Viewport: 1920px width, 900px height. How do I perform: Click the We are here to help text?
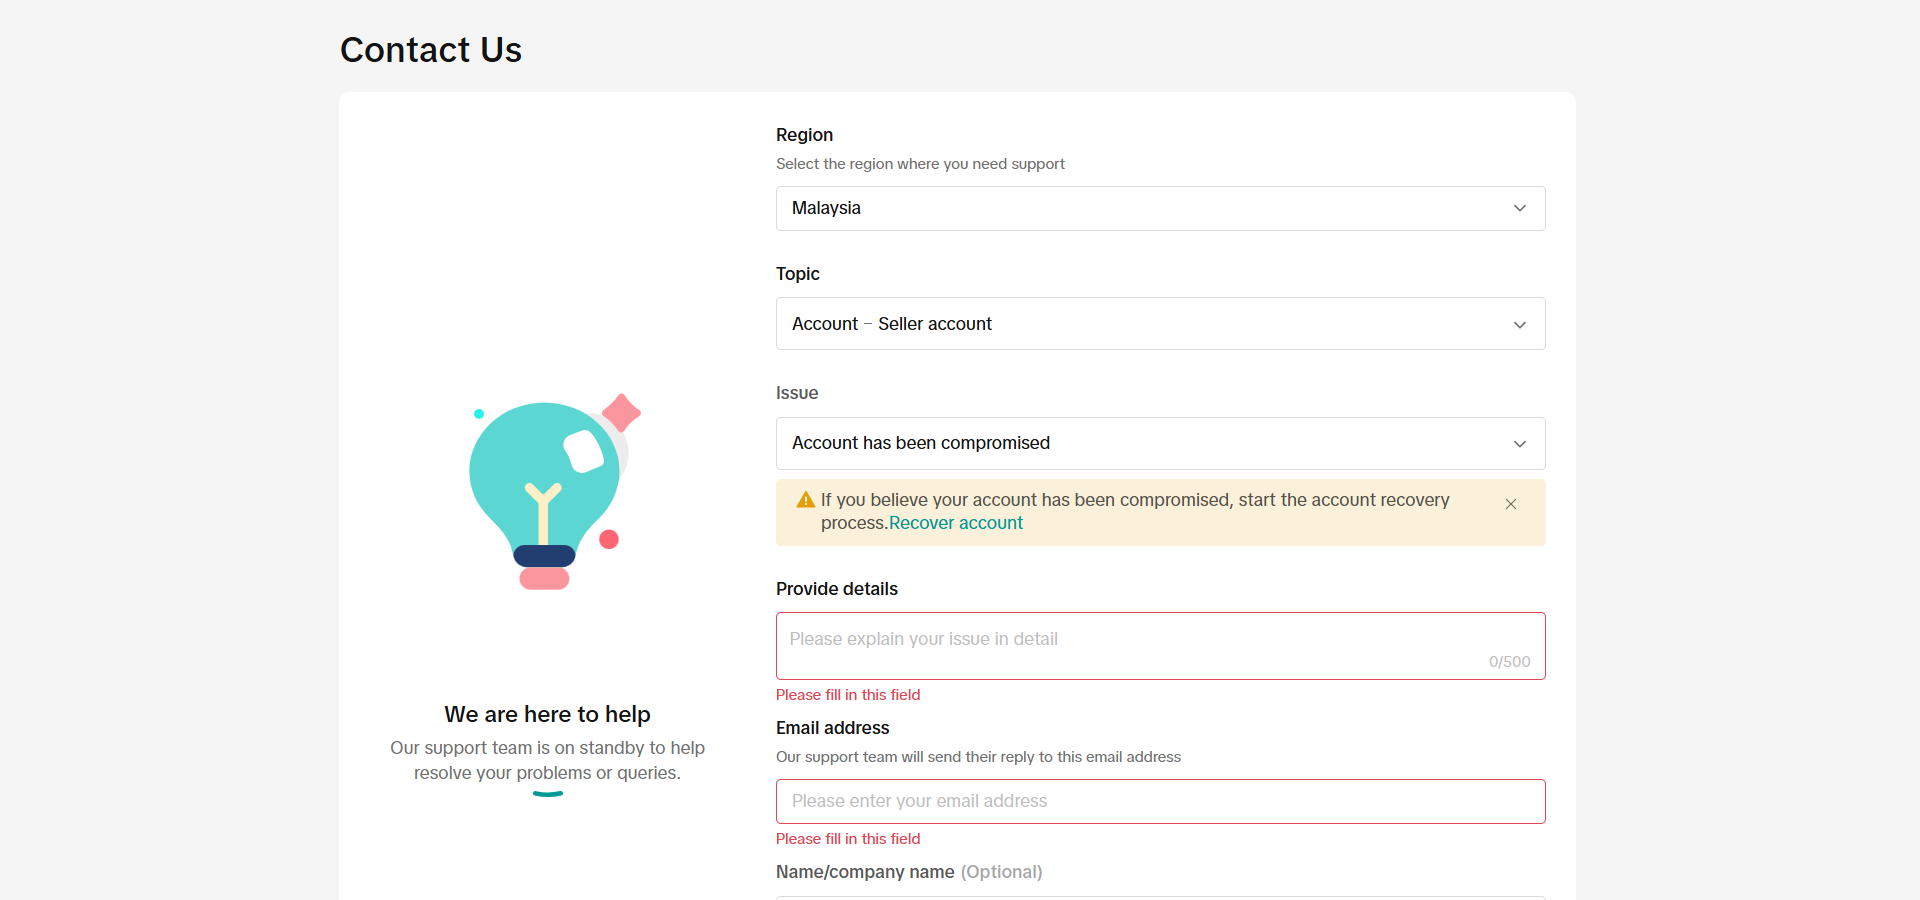click(x=547, y=714)
